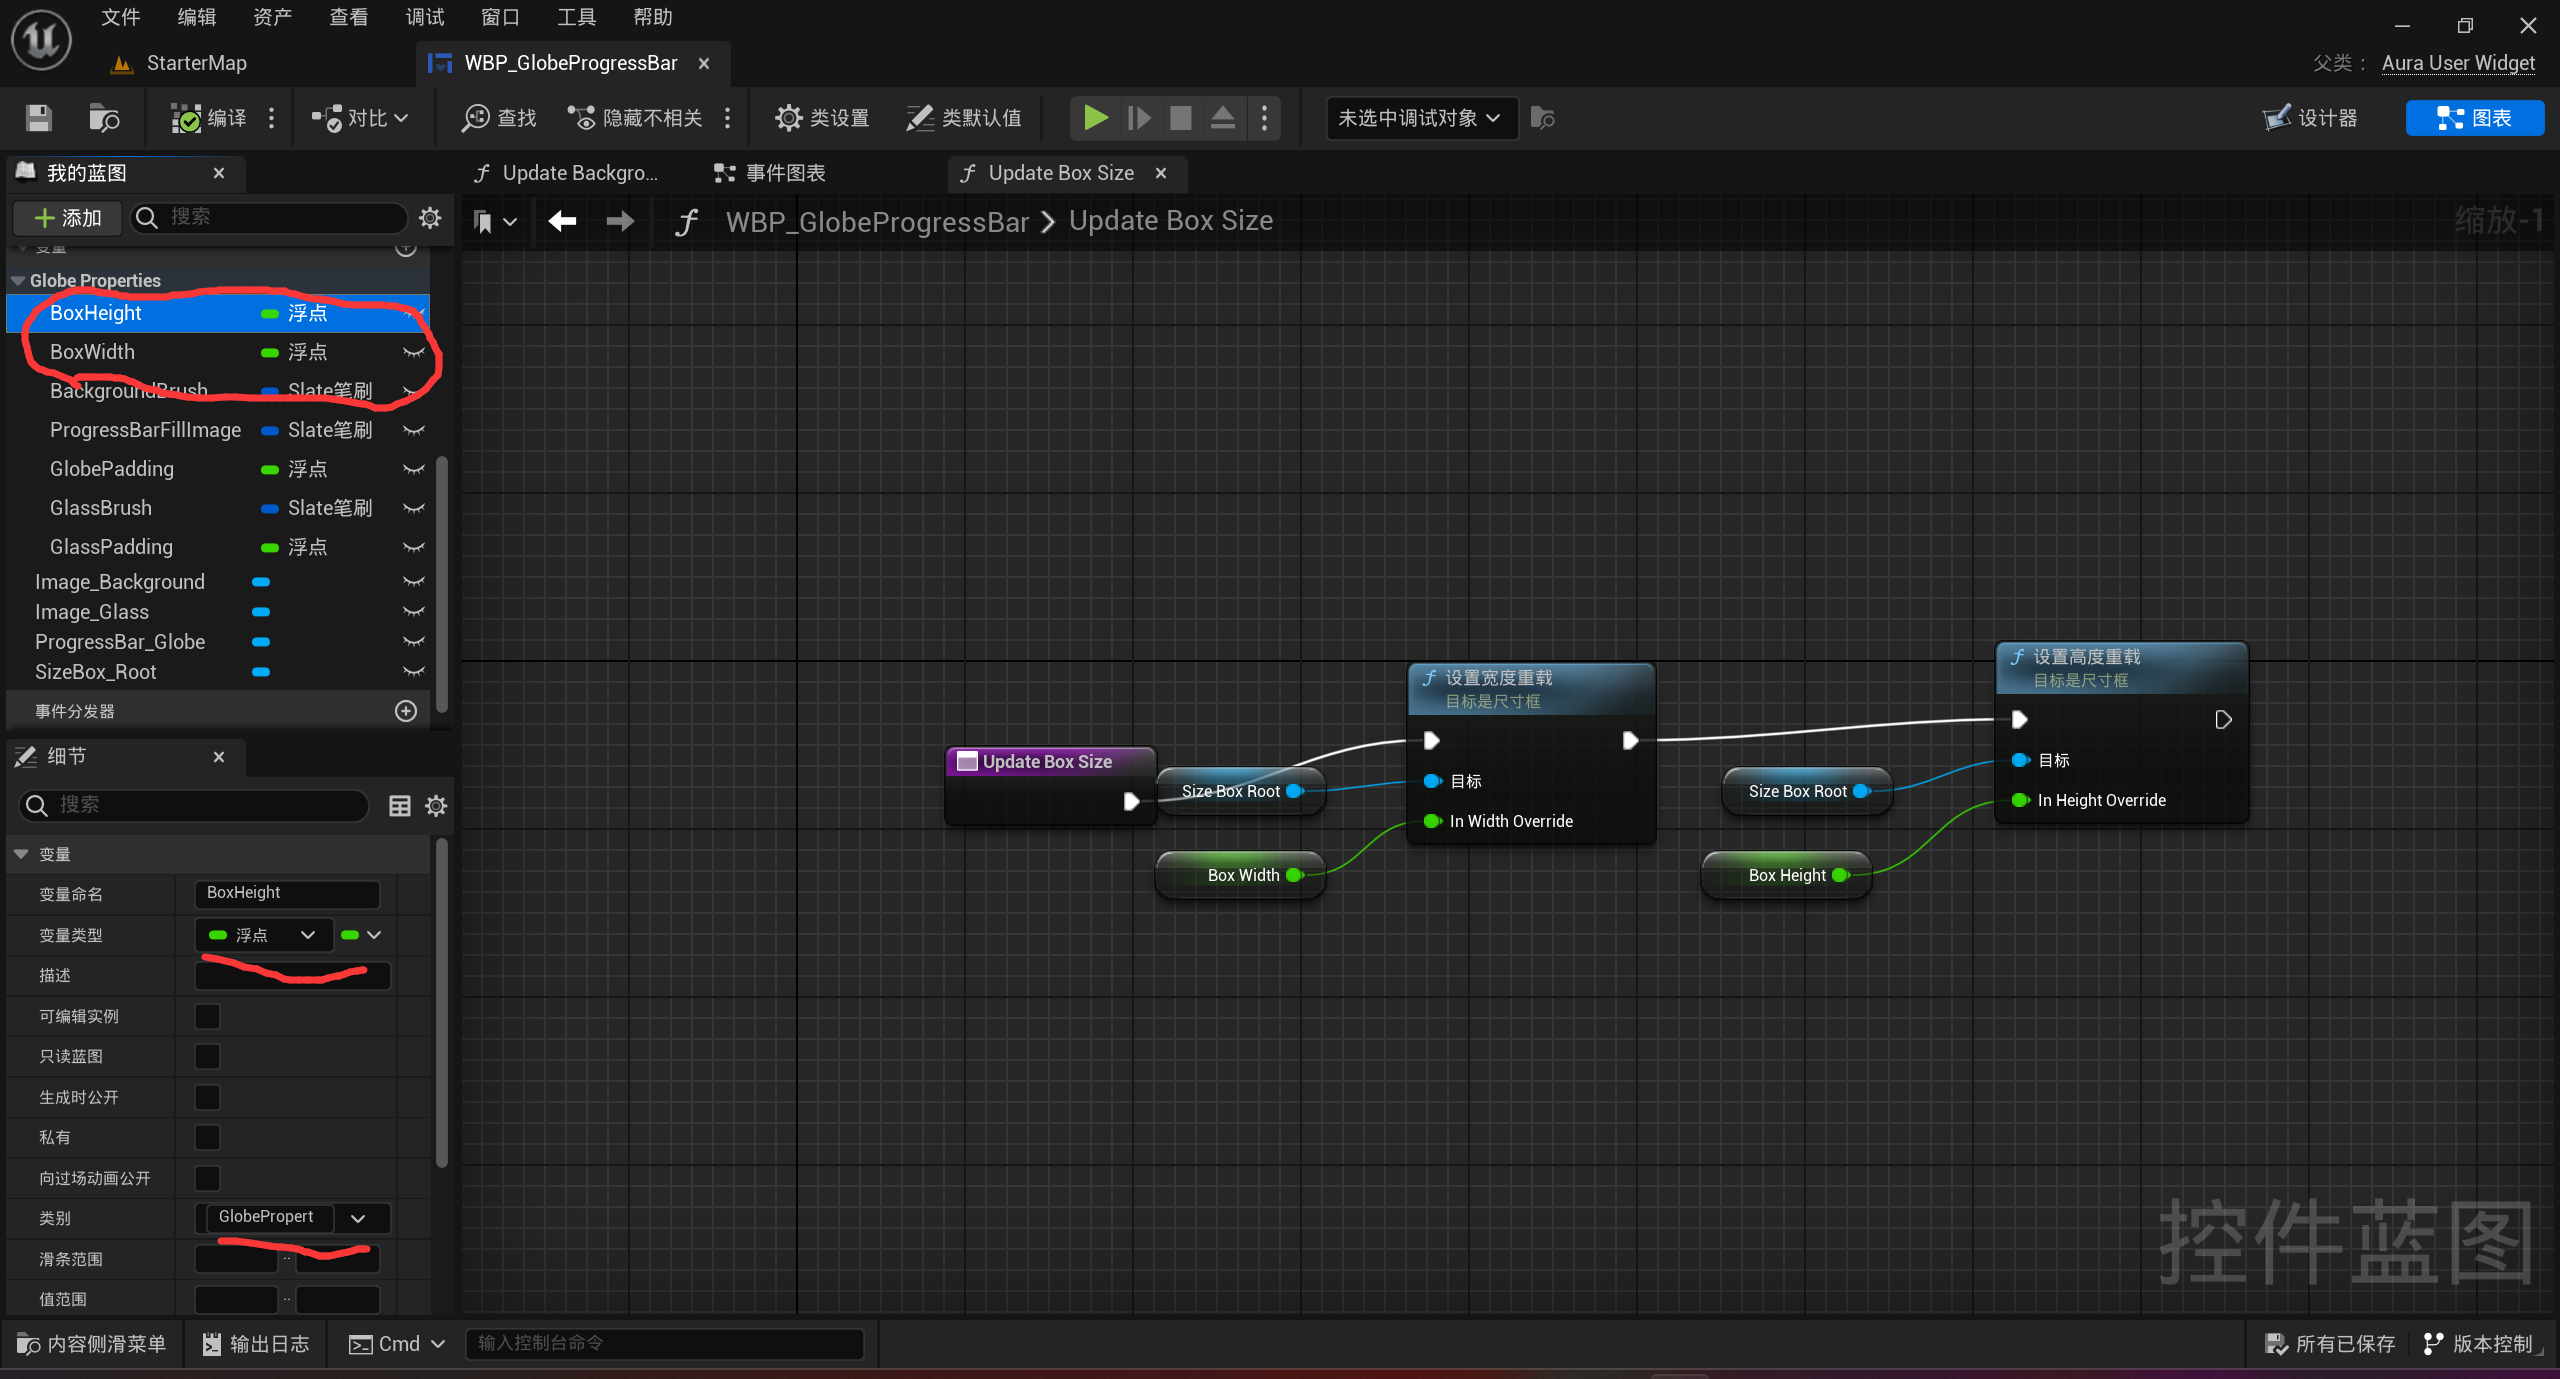
Task: Toggle GlobePadding eye visibility
Action: (x=413, y=469)
